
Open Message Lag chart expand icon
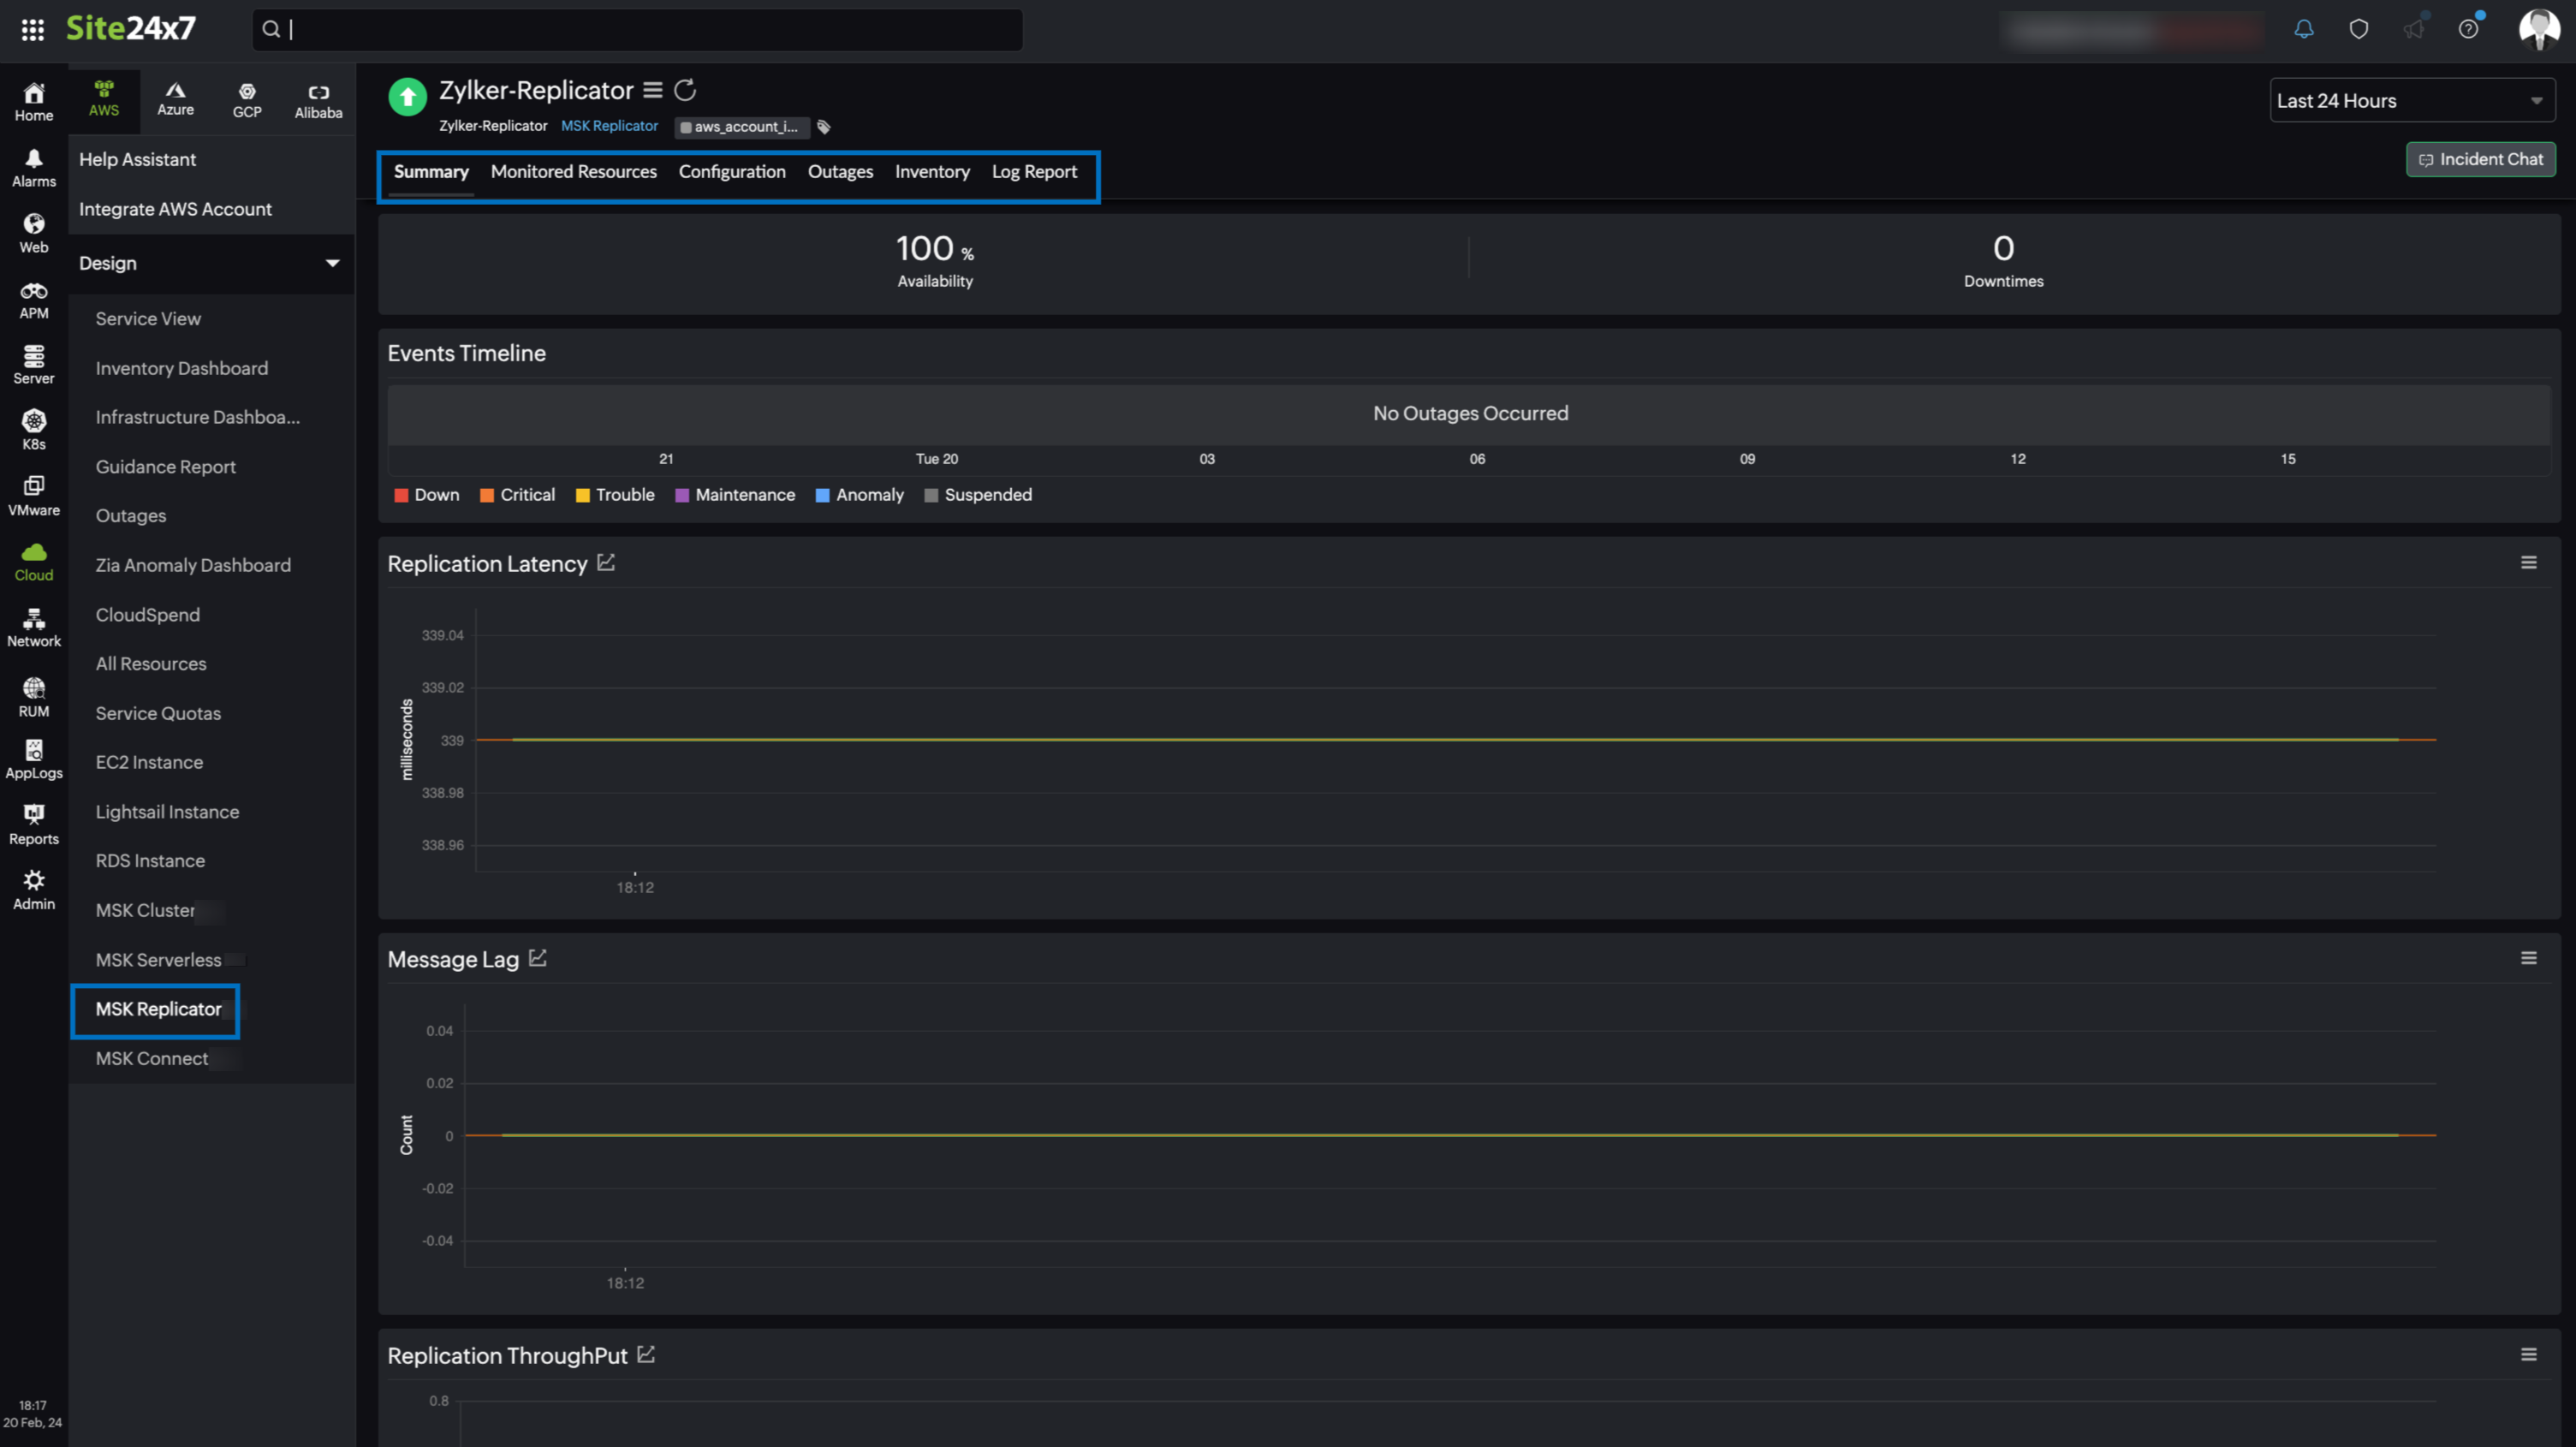[538, 958]
